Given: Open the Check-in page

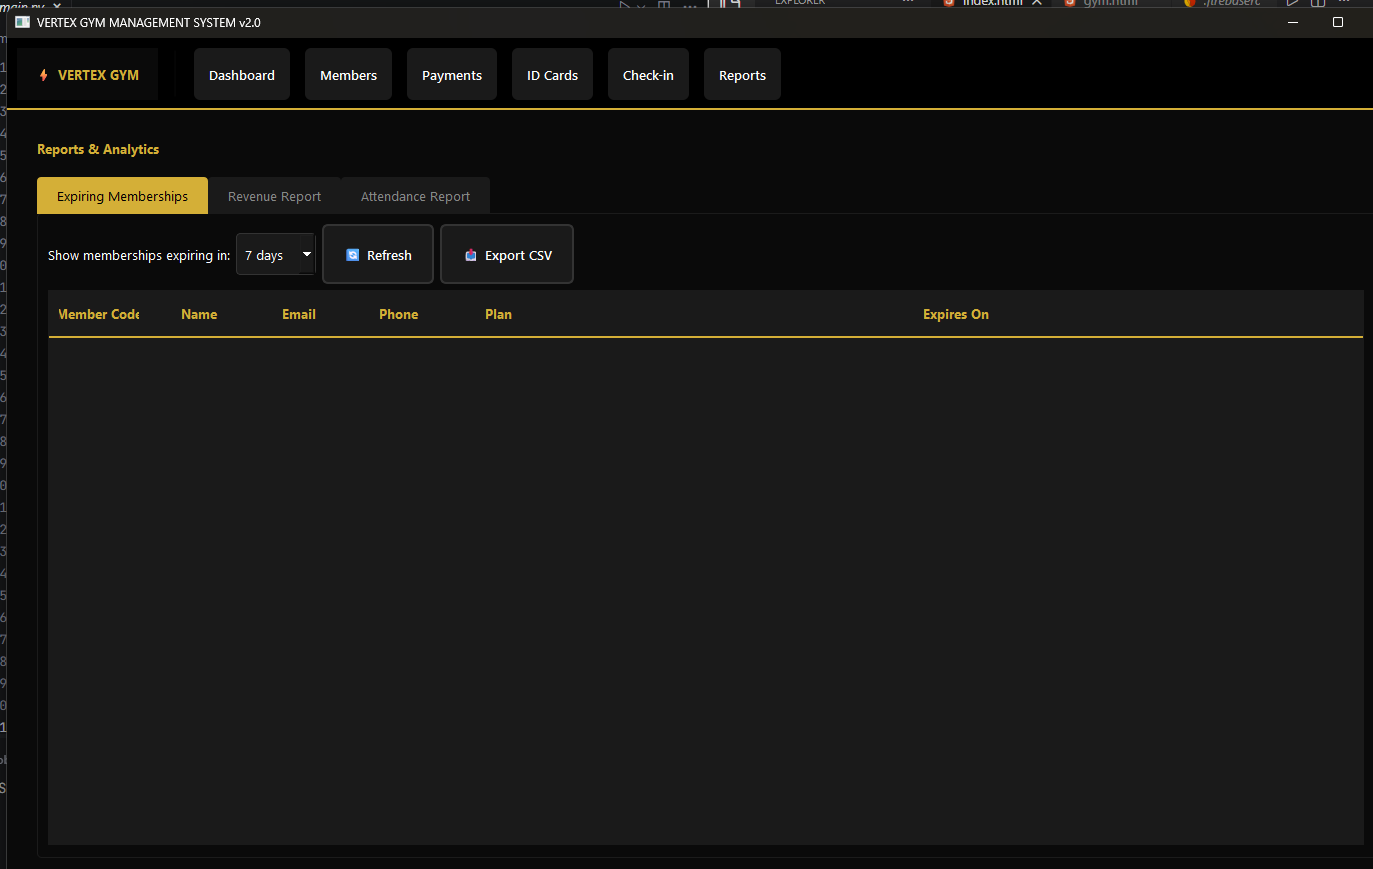Looking at the screenshot, I should point(648,75).
